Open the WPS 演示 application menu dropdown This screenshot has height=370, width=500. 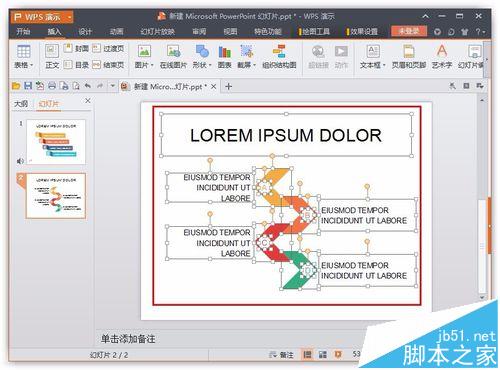[x=69, y=17]
